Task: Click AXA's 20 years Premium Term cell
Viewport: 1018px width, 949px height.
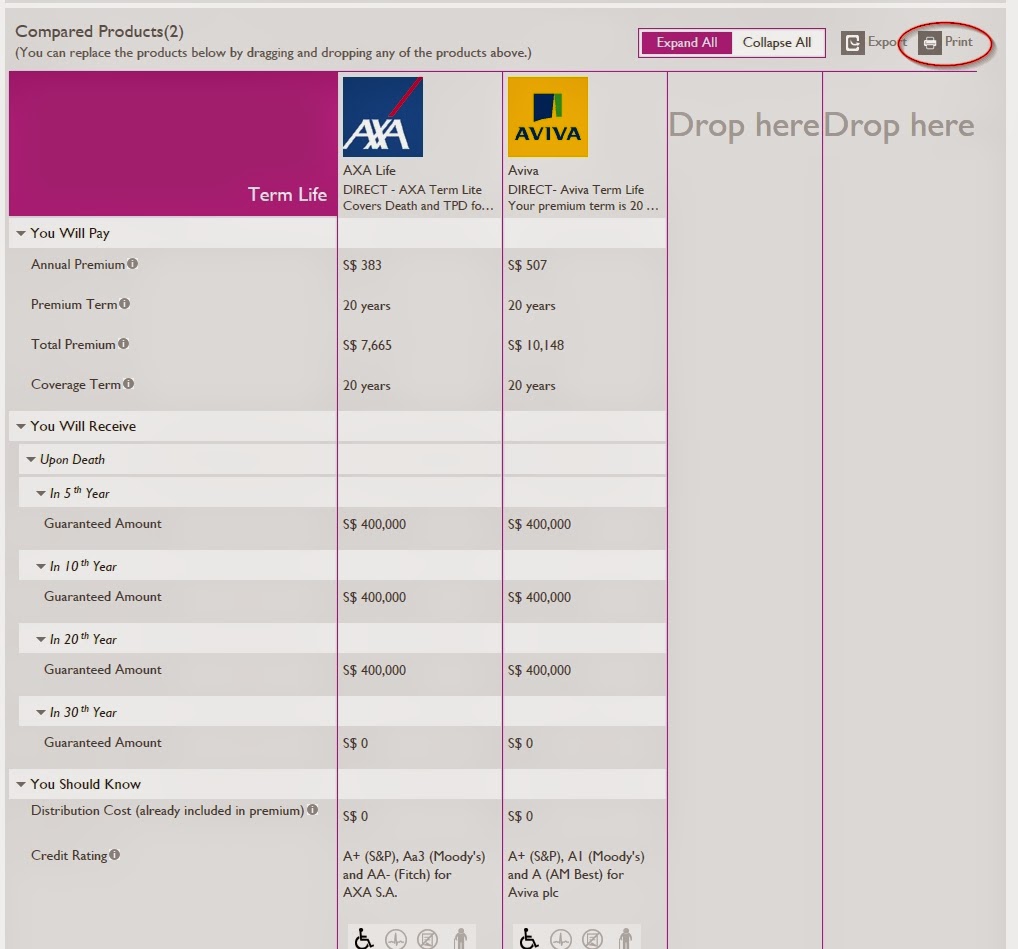Action: (x=367, y=305)
